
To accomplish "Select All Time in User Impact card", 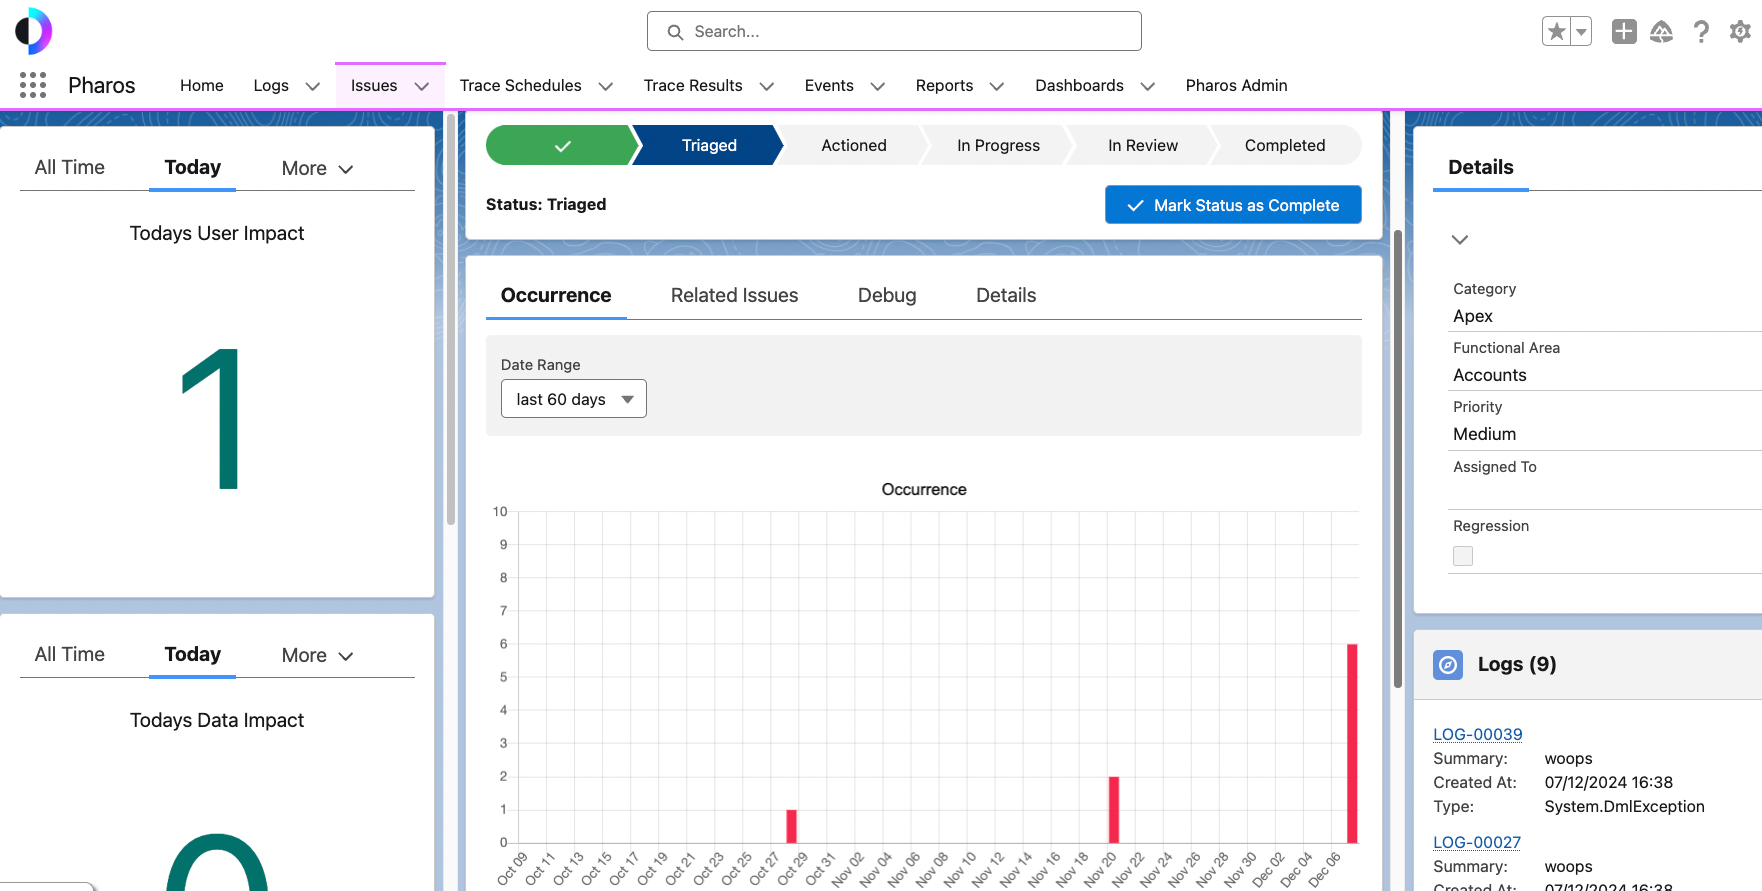I will point(70,168).
